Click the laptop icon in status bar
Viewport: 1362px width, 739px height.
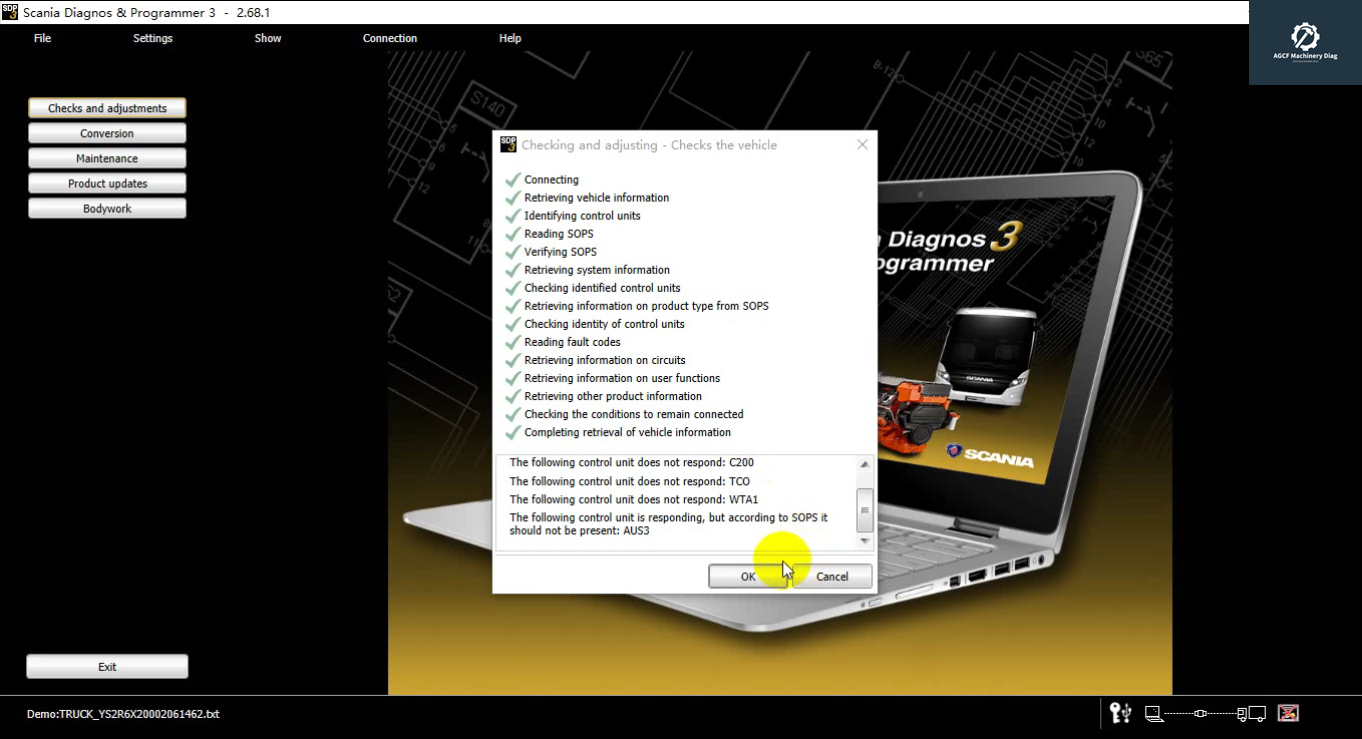click(x=1154, y=713)
